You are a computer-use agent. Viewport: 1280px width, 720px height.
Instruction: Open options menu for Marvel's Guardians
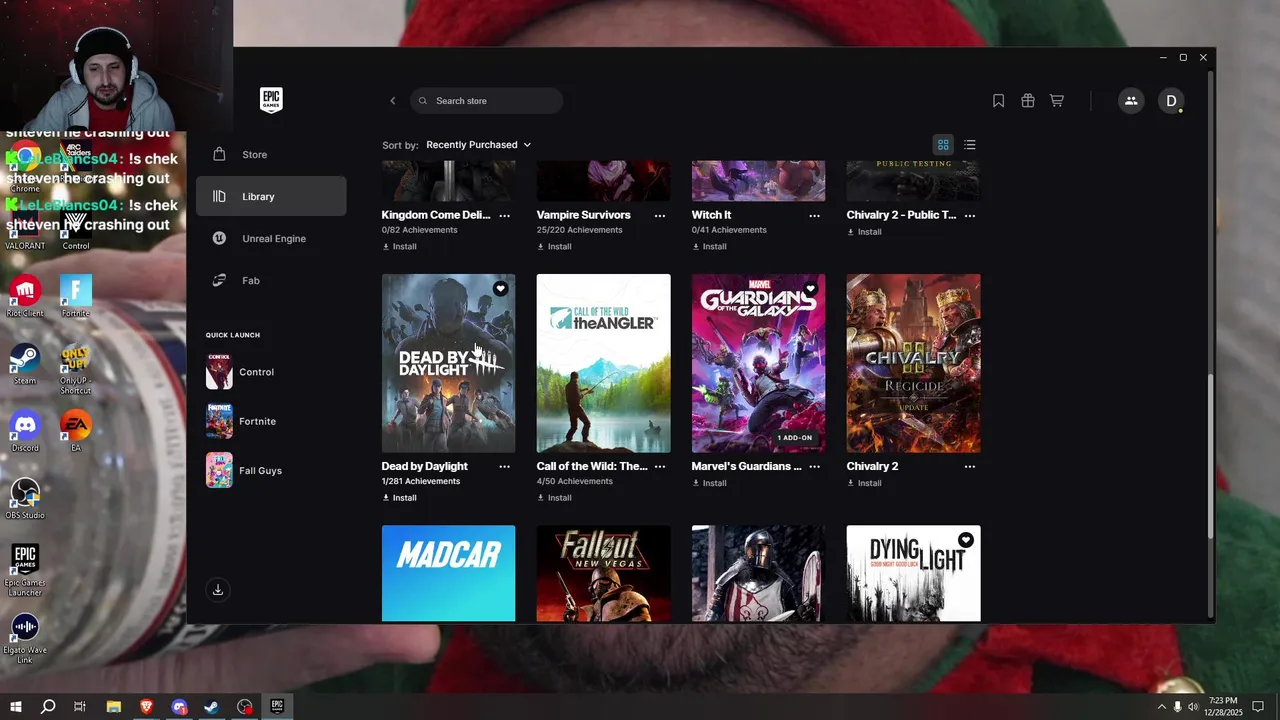point(814,466)
